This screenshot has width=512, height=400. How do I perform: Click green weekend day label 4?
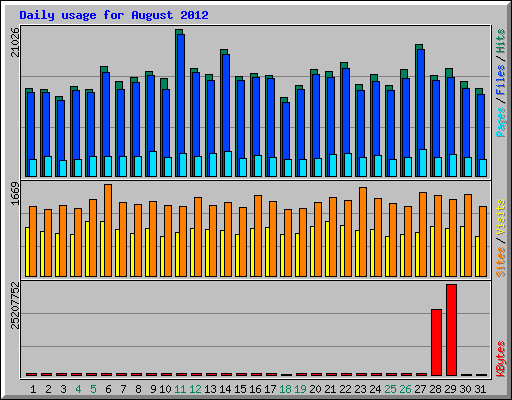[78, 389]
